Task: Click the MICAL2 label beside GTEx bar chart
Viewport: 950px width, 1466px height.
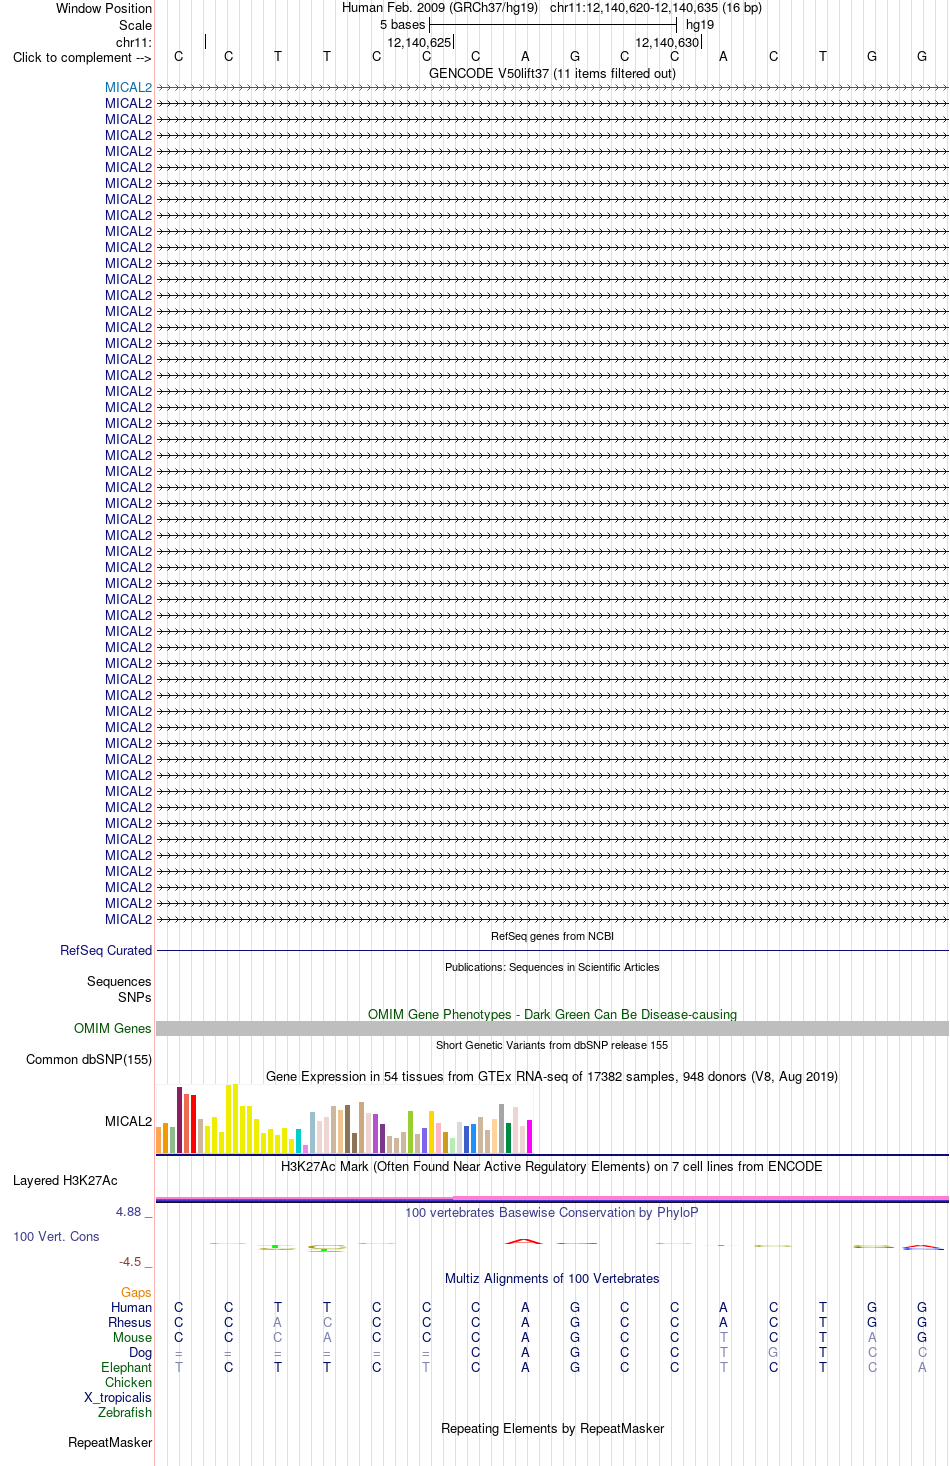Action: [128, 1121]
